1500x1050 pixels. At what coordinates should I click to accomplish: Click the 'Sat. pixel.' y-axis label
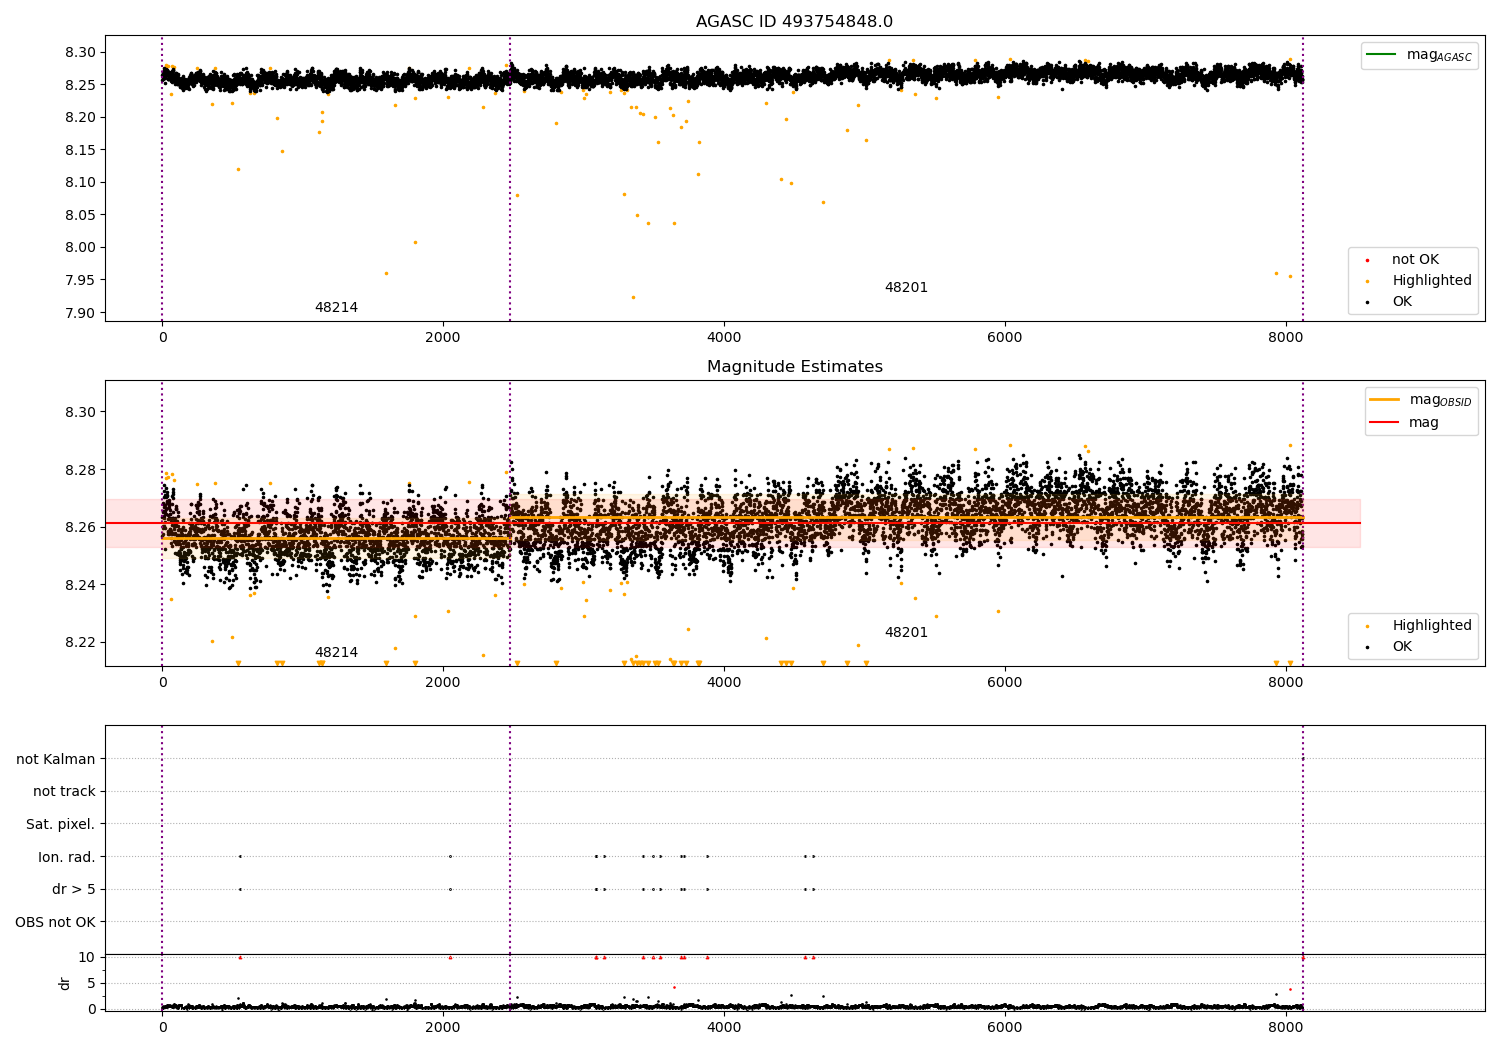[x=60, y=825]
